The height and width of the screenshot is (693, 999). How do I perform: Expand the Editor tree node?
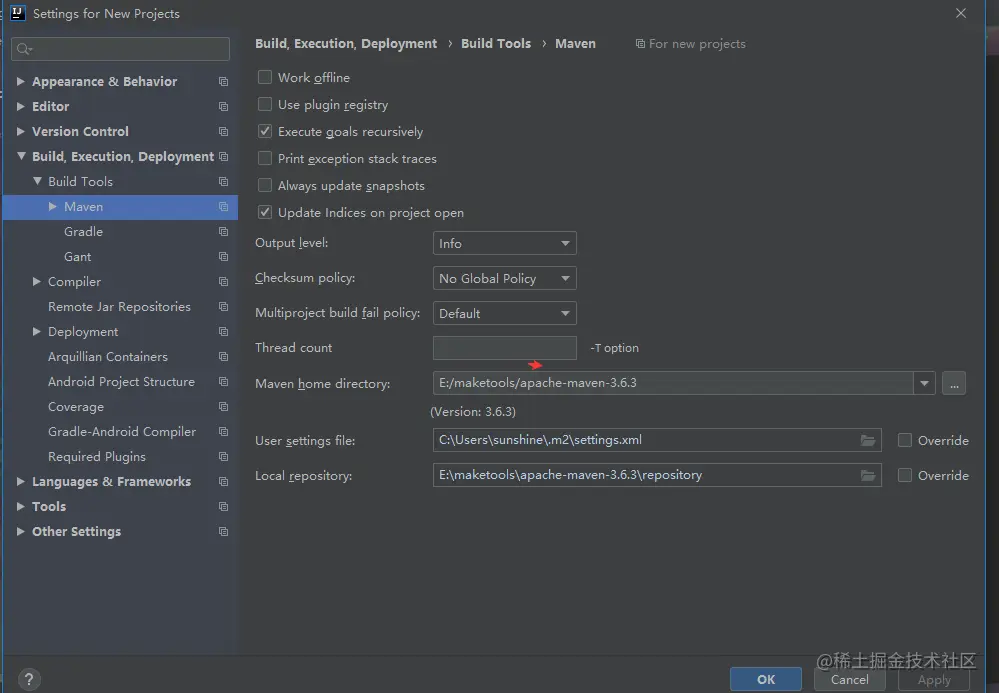[20, 106]
